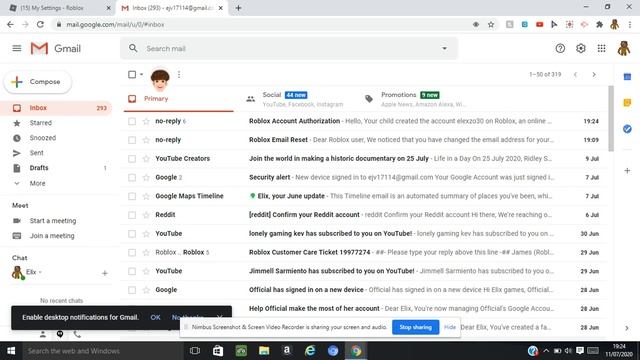640x360 pixels.
Task: Get add-ons with the plus icon in side panel
Action: (627, 171)
